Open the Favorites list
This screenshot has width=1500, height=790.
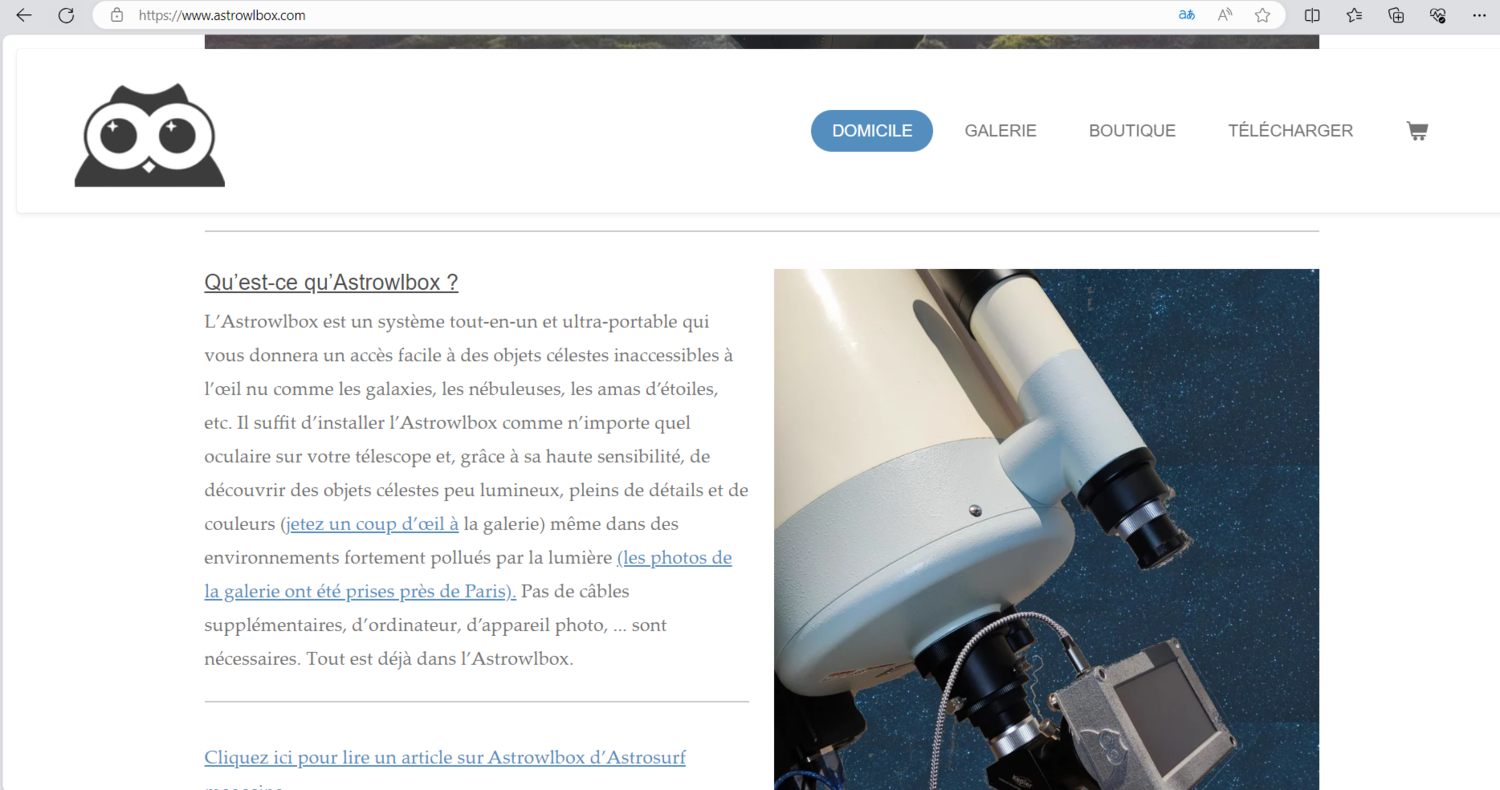(1354, 15)
